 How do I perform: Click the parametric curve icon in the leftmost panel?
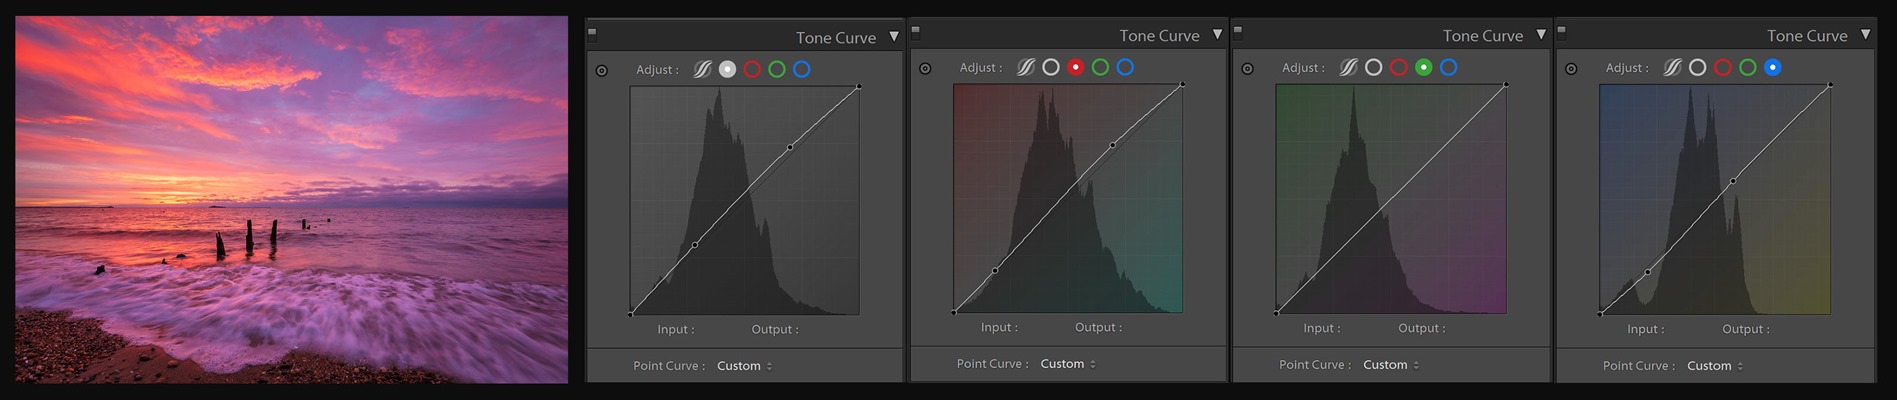click(702, 69)
